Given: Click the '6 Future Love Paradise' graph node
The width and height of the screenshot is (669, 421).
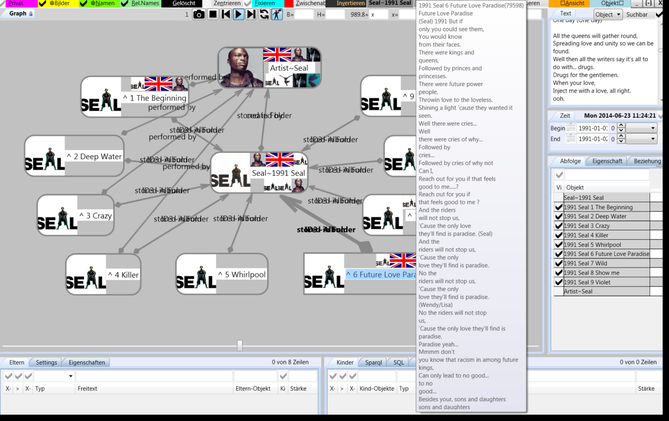Looking at the screenshot, I should pos(360,274).
